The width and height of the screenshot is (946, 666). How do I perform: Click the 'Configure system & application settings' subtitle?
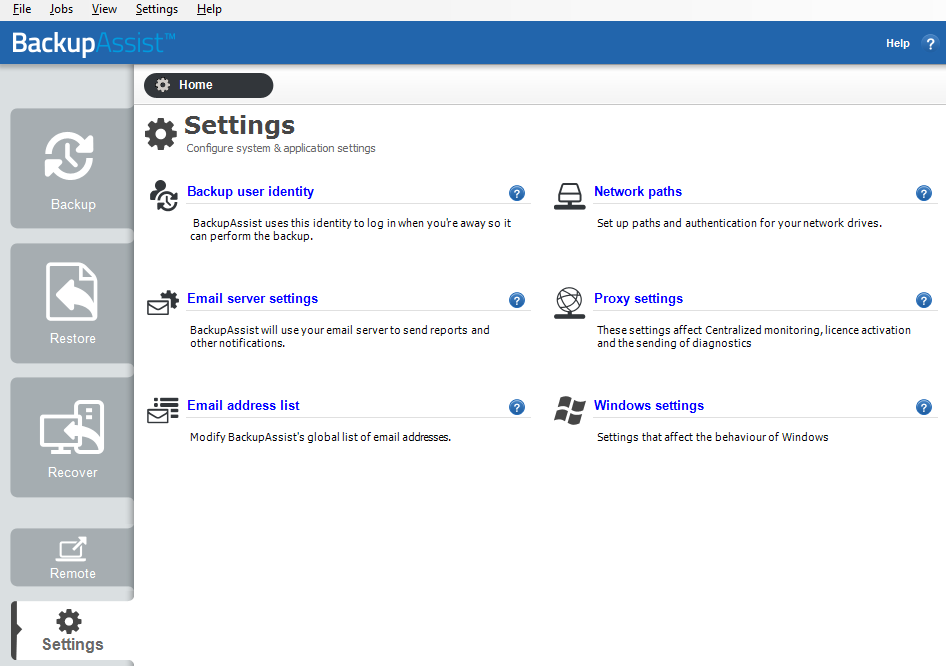(x=281, y=148)
